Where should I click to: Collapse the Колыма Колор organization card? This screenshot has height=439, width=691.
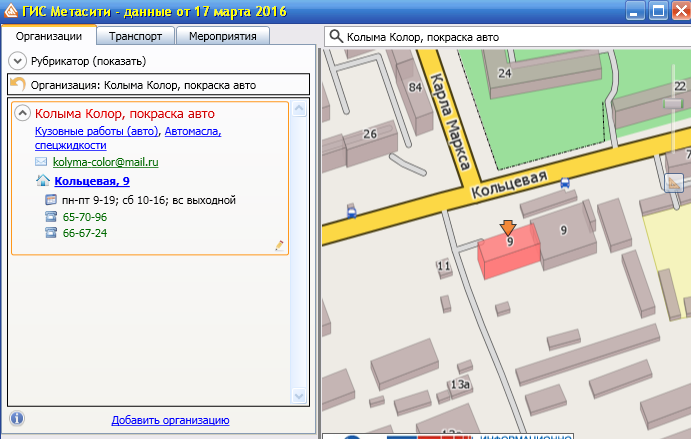pos(22,114)
